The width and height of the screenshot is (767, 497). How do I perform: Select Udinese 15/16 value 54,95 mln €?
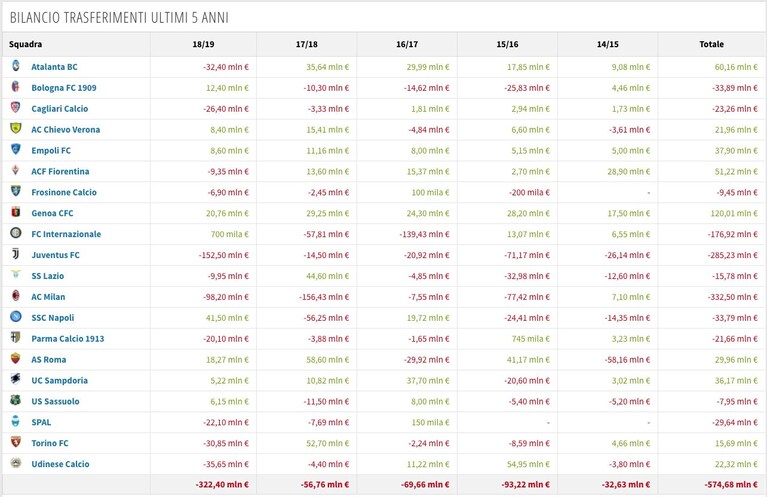(528, 464)
